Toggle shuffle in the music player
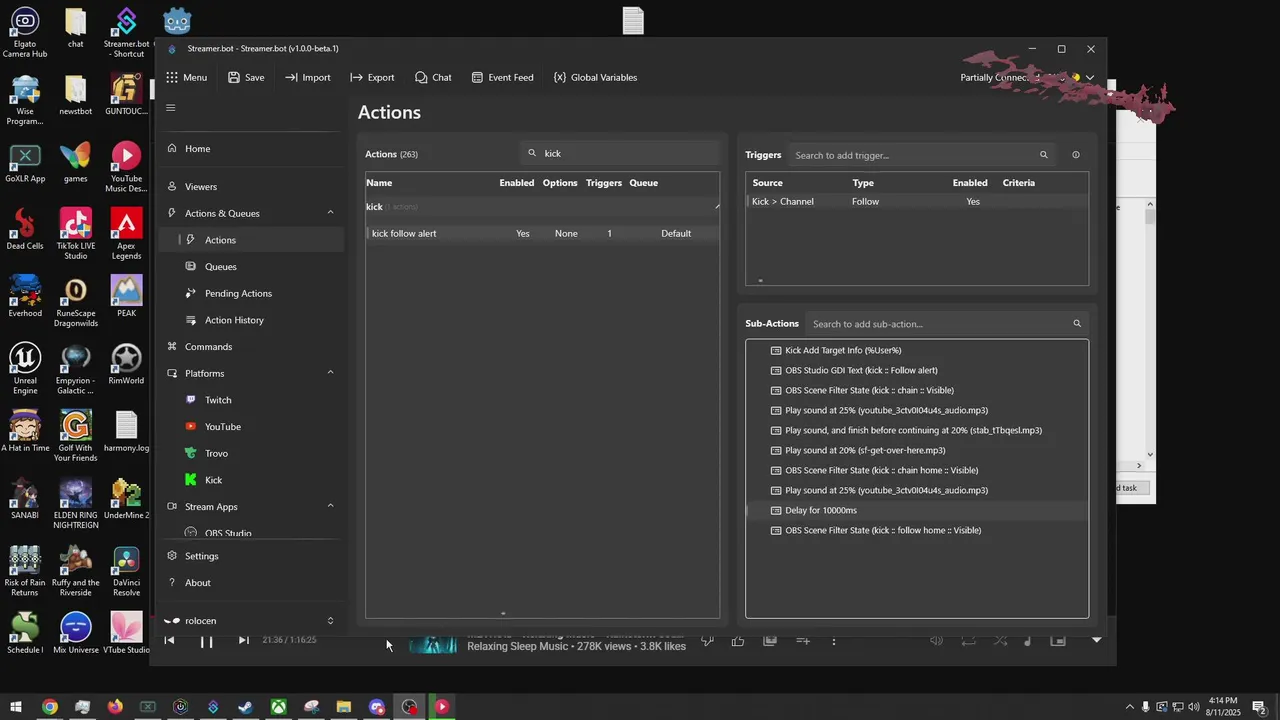This screenshot has width=1280, height=720. [1001, 641]
